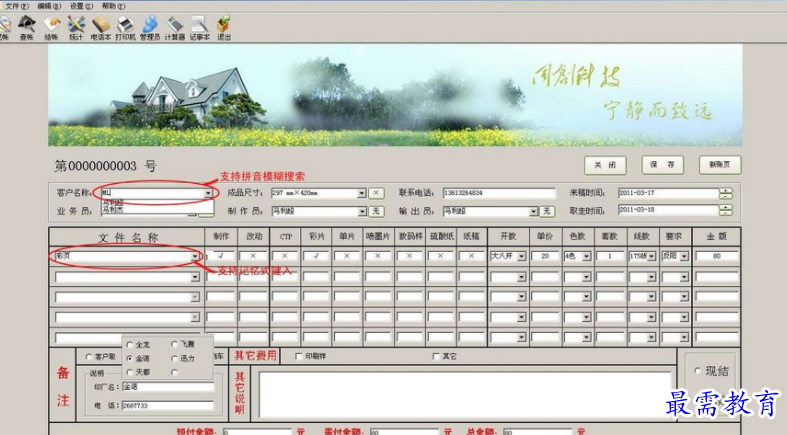Expand the 输出员 dropdown
This screenshot has height=435, width=787.
(533, 212)
